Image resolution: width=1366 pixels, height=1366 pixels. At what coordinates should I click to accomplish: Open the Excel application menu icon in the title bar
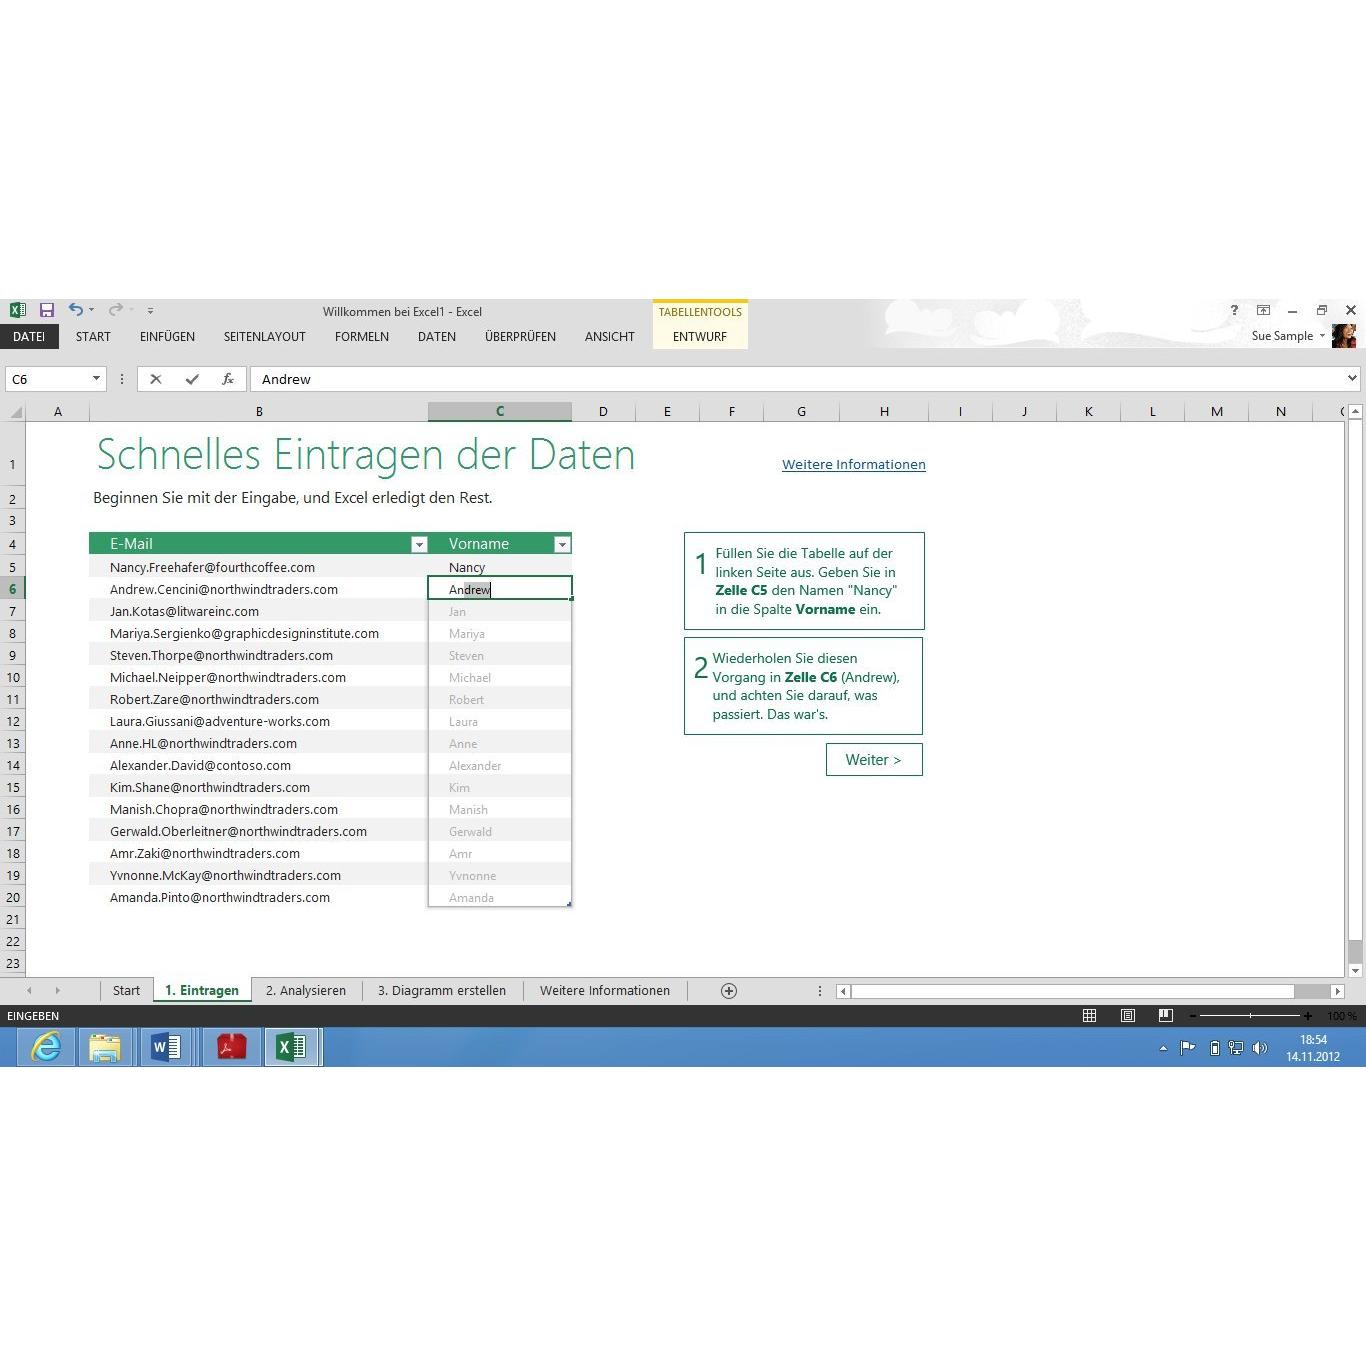(x=17, y=311)
